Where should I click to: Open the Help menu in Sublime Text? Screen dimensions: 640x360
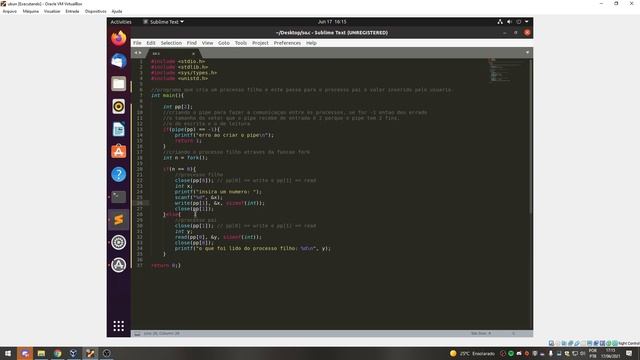(x=311, y=43)
